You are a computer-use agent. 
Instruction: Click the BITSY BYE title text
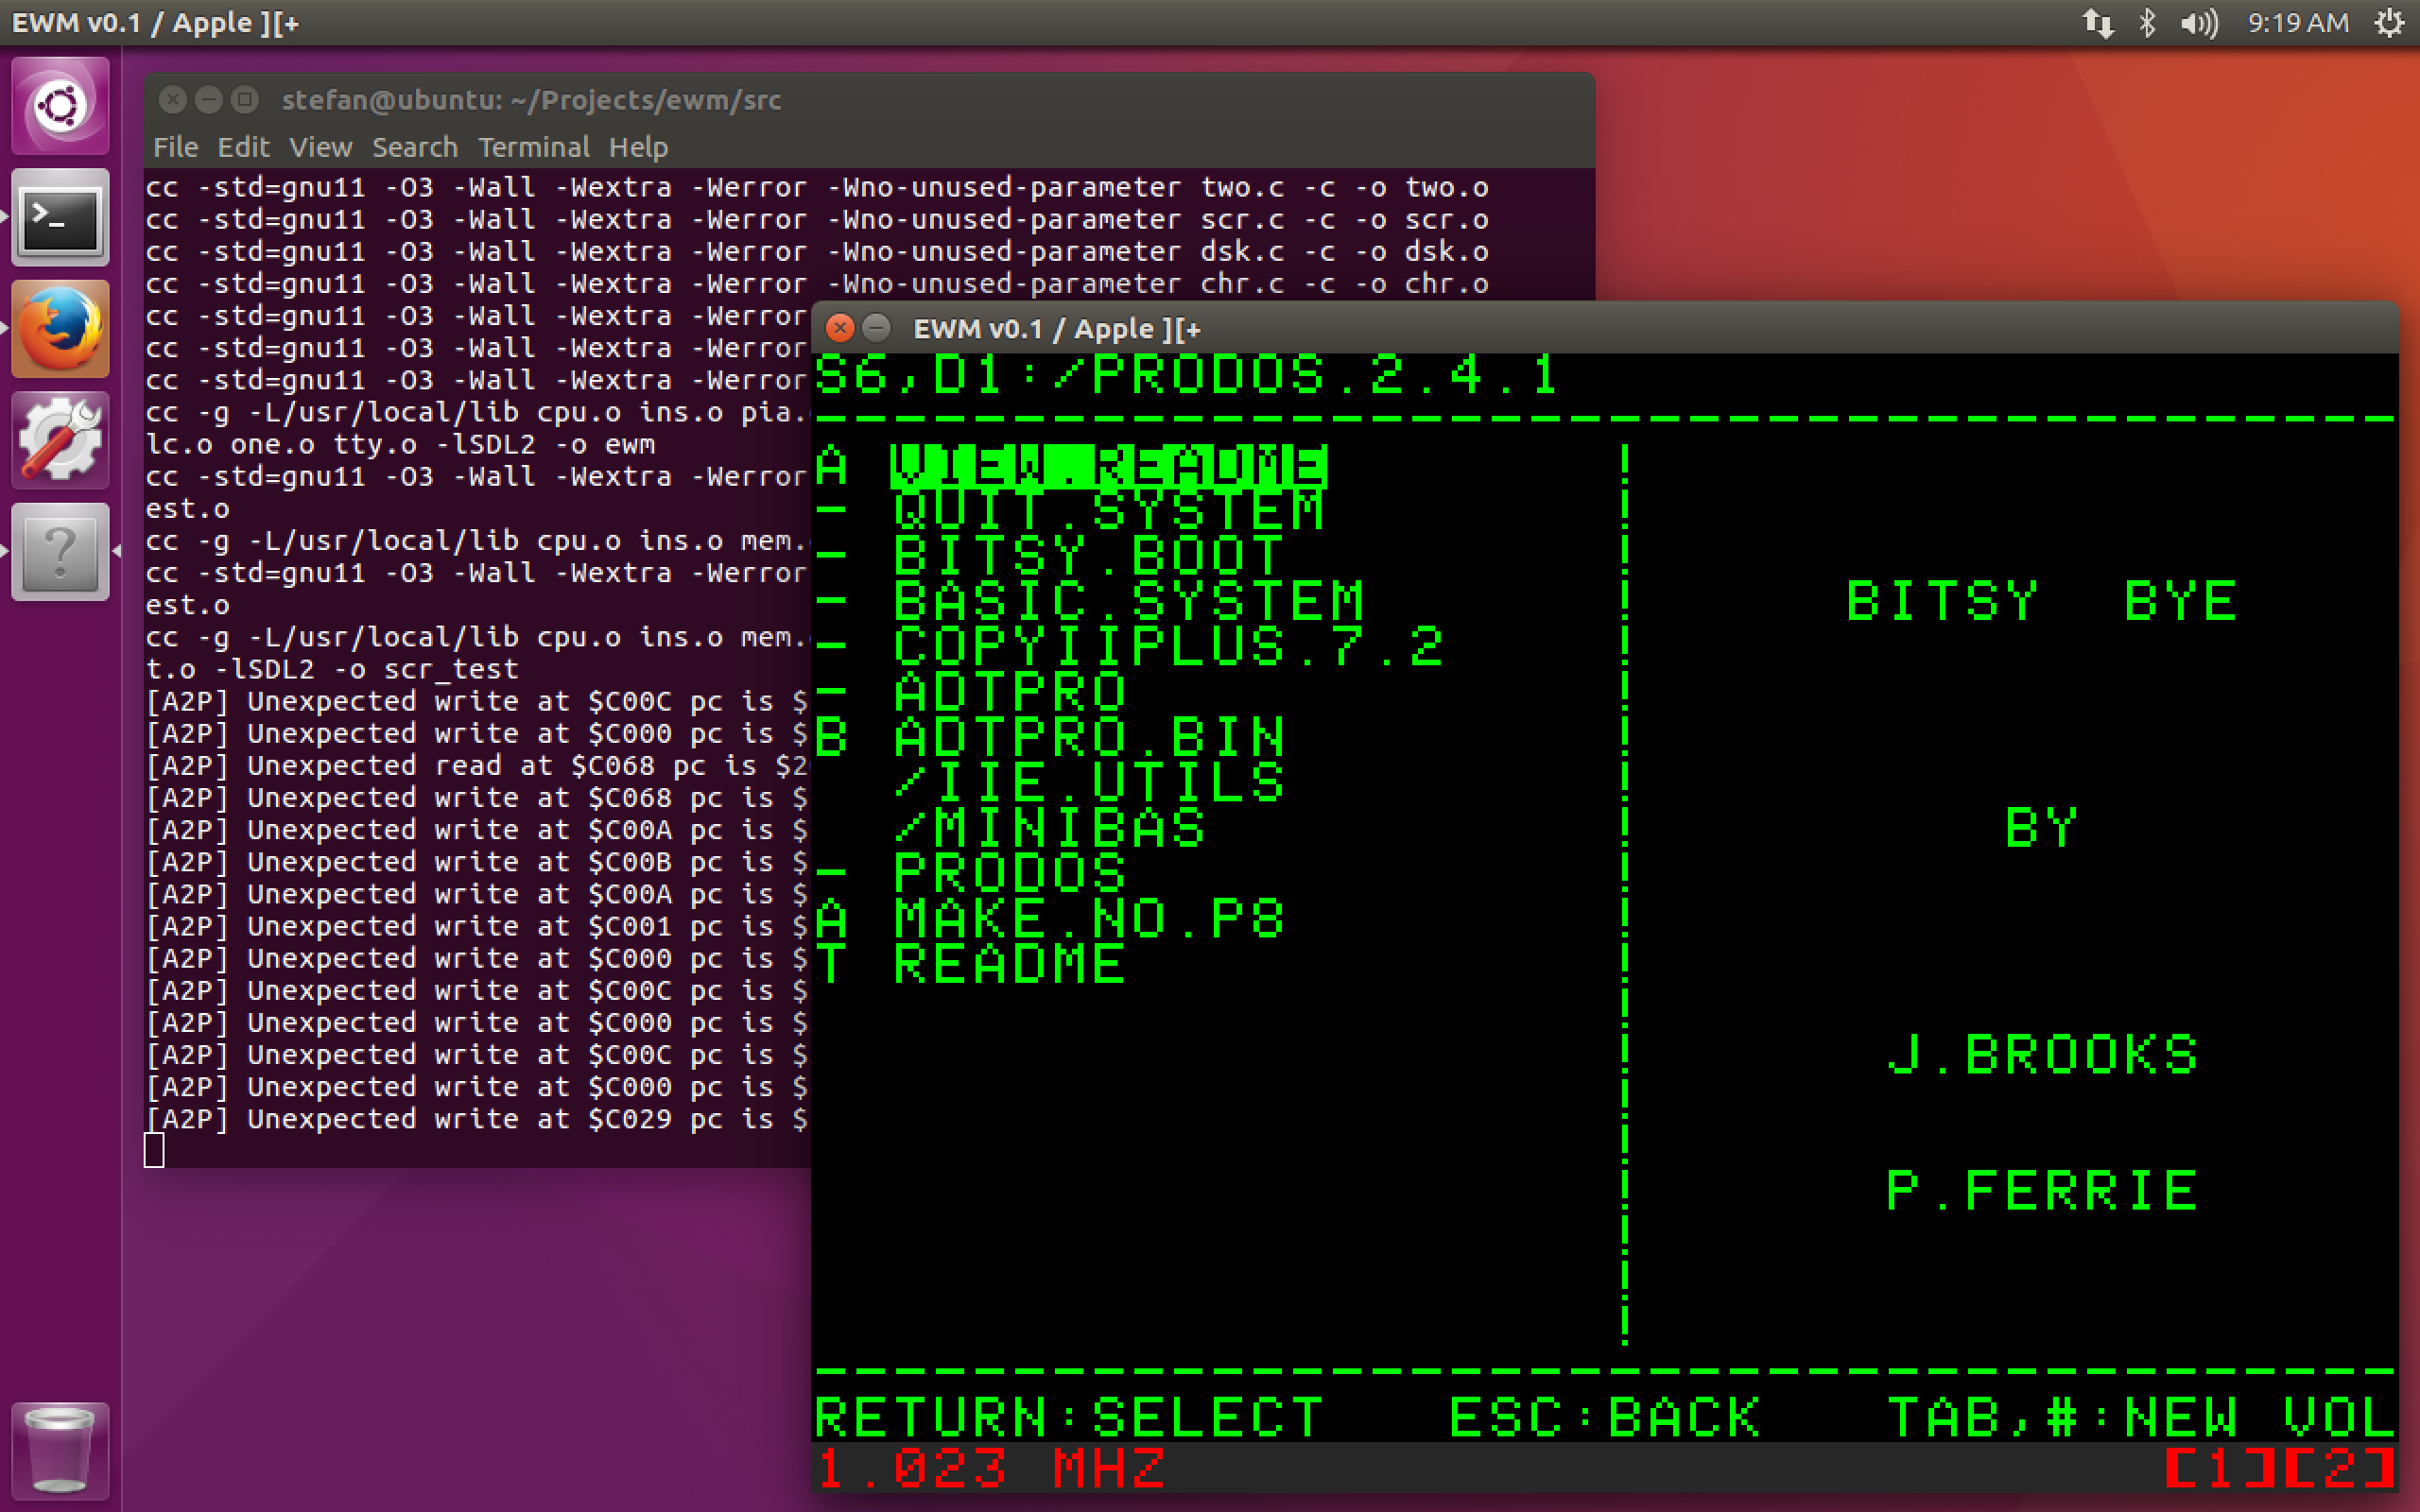coord(2041,601)
